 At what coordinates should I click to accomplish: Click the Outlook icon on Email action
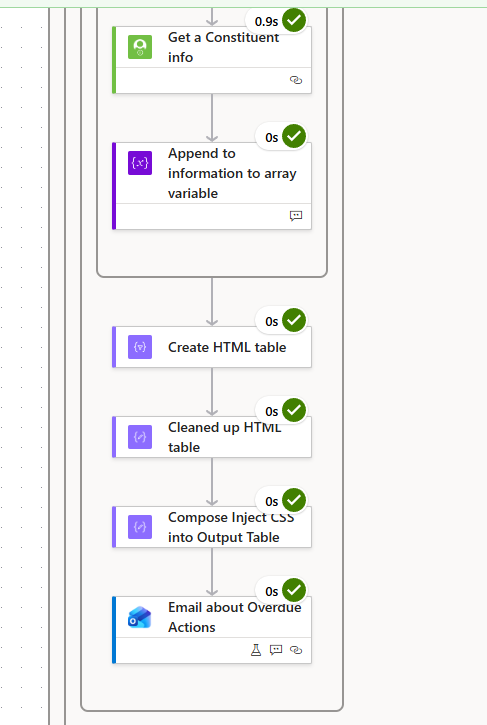click(x=140, y=617)
